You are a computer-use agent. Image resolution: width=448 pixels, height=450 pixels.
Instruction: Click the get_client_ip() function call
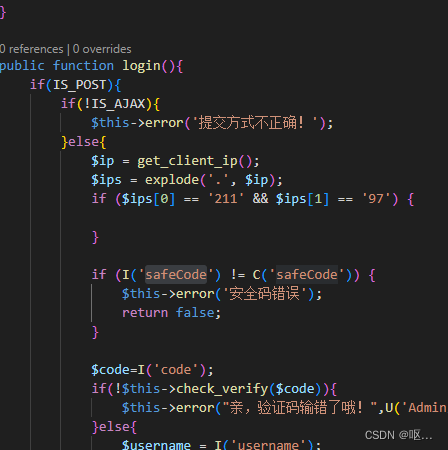(195, 161)
